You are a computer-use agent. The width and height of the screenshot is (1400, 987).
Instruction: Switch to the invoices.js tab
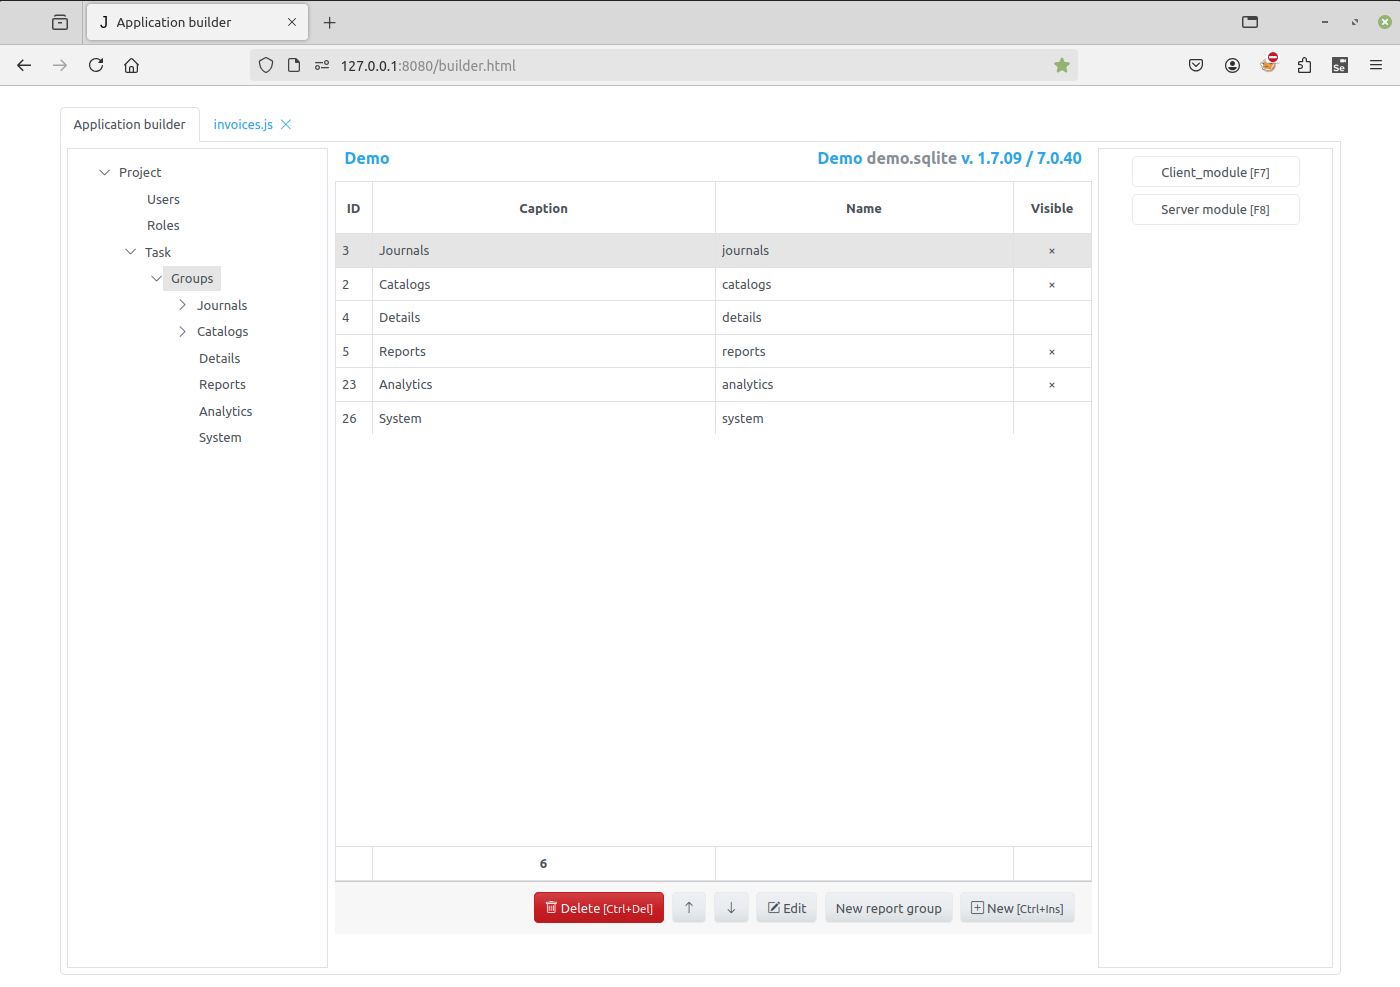click(243, 125)
